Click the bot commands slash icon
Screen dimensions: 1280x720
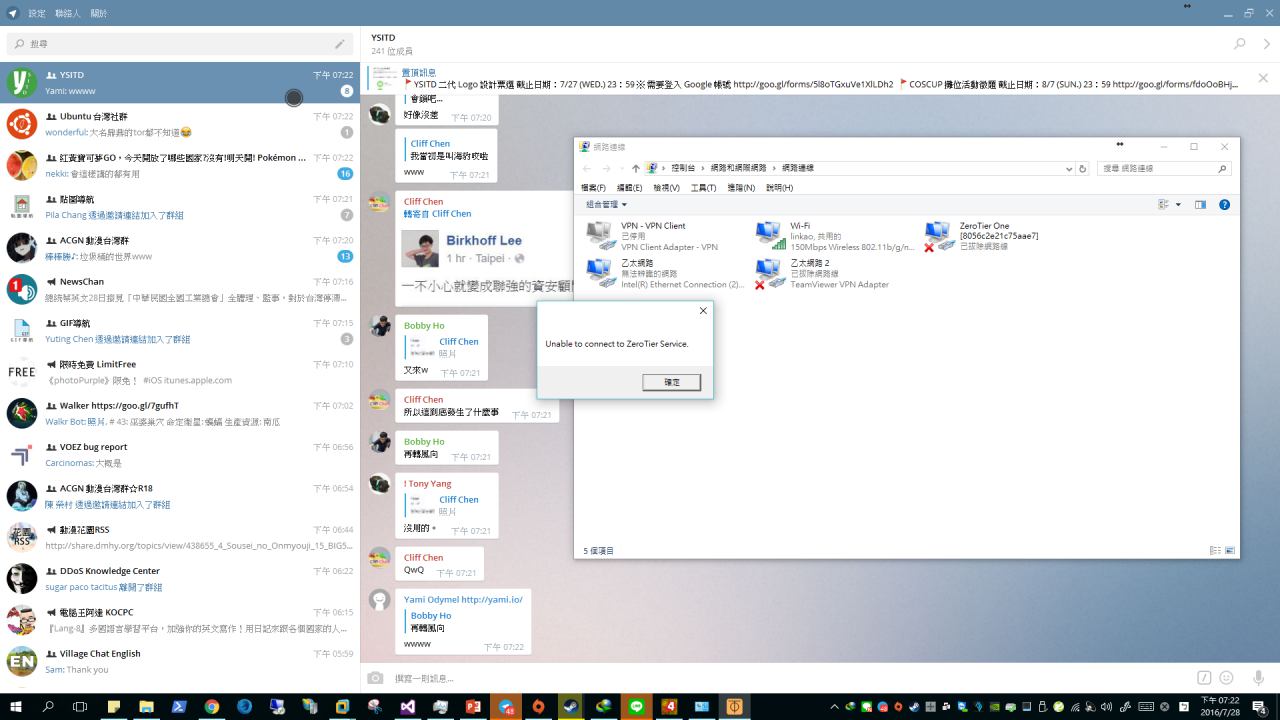[1205, 678]
